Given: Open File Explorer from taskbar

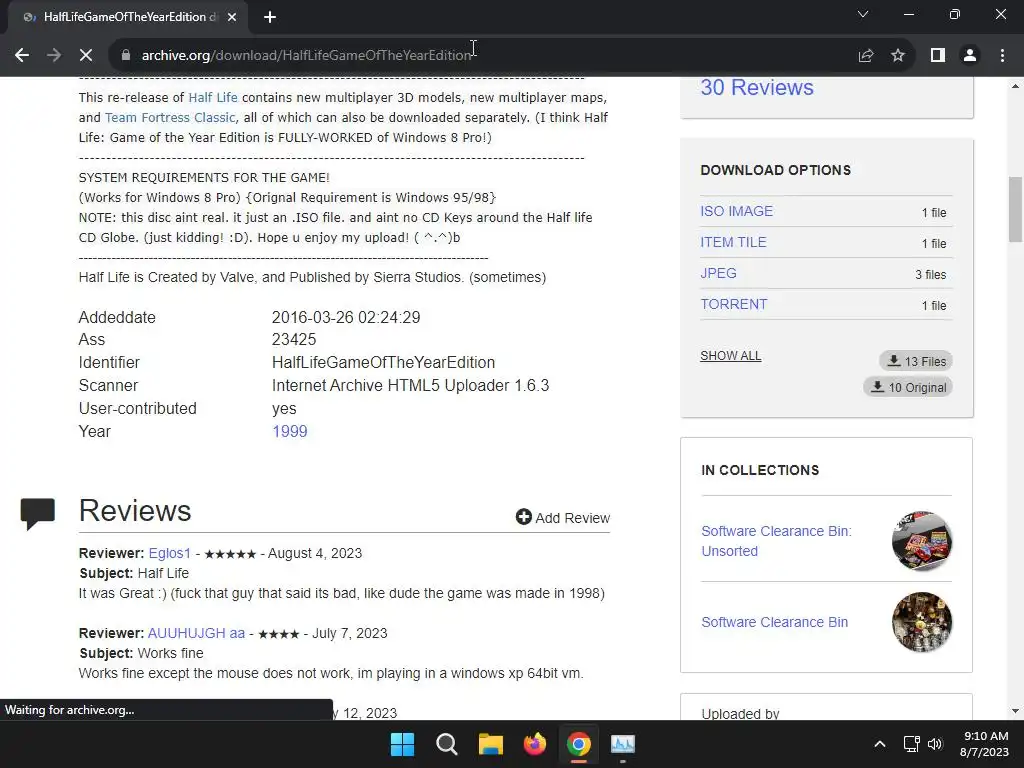Looking at the screenshot, I should click(x=490, y=744).
